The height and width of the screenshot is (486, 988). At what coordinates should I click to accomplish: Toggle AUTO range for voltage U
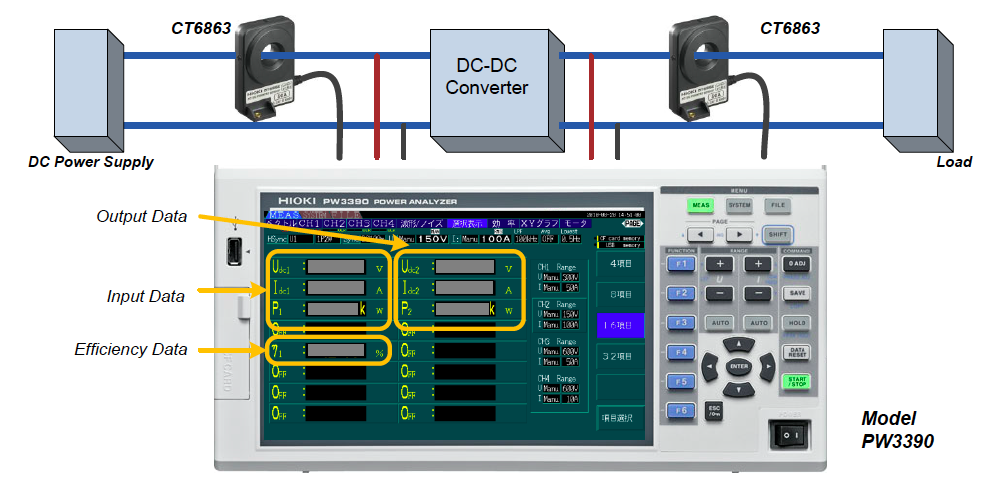tap(720, 323)
